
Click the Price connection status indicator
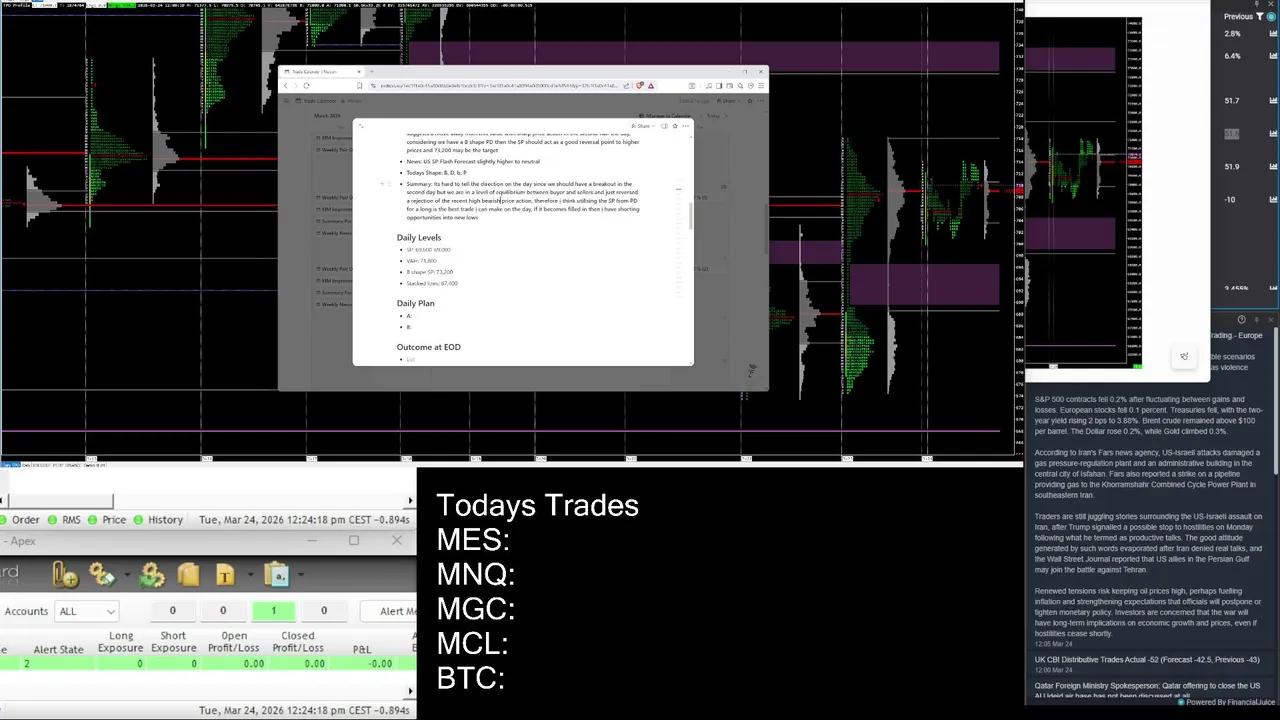coord(107,520)
